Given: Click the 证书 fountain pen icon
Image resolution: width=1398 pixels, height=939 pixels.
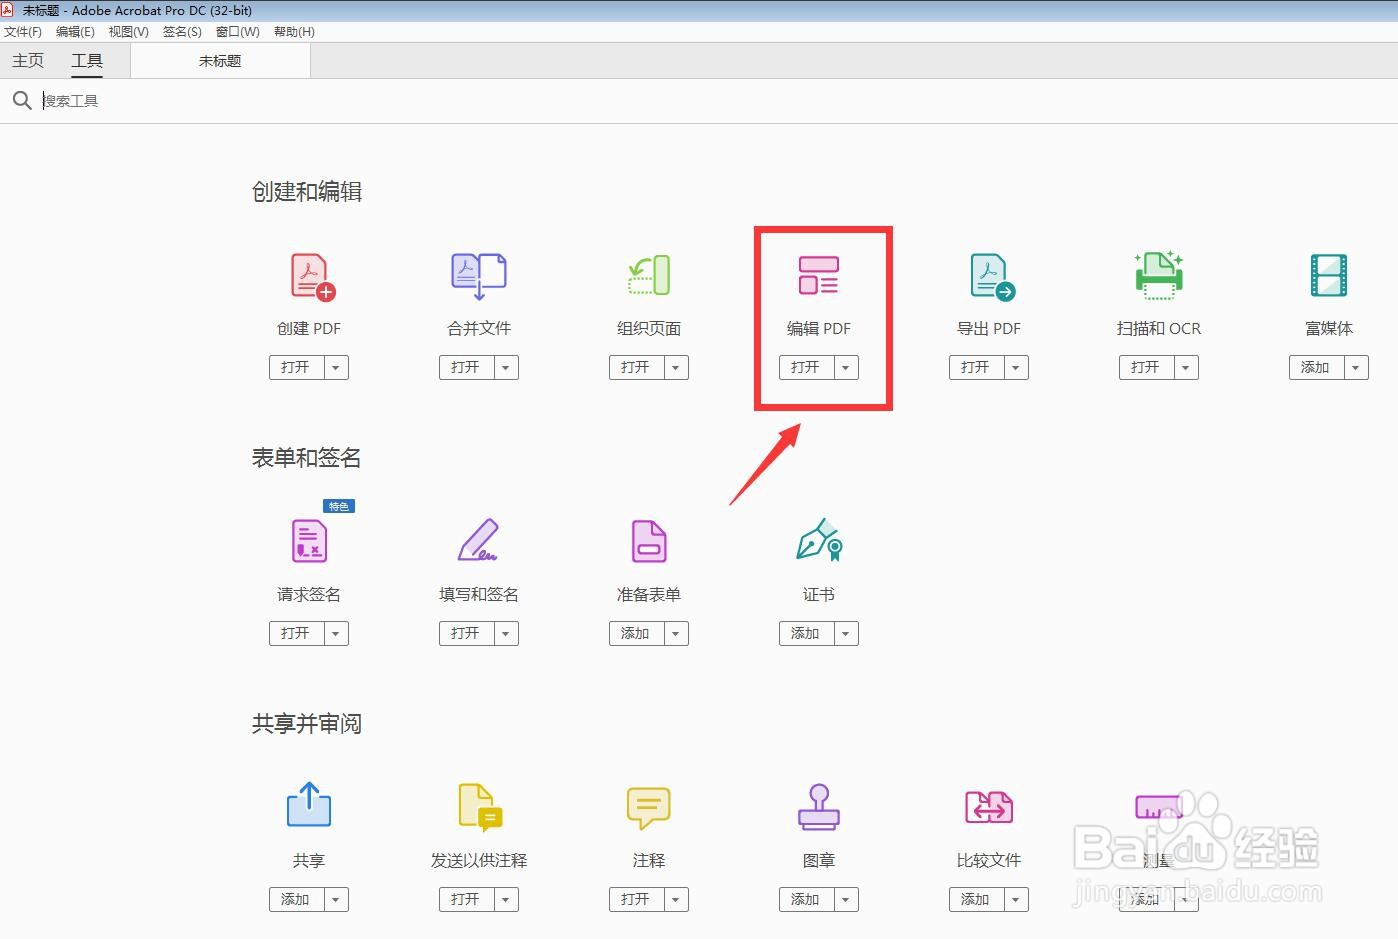Looking at the screenshot, I should 819,540.
